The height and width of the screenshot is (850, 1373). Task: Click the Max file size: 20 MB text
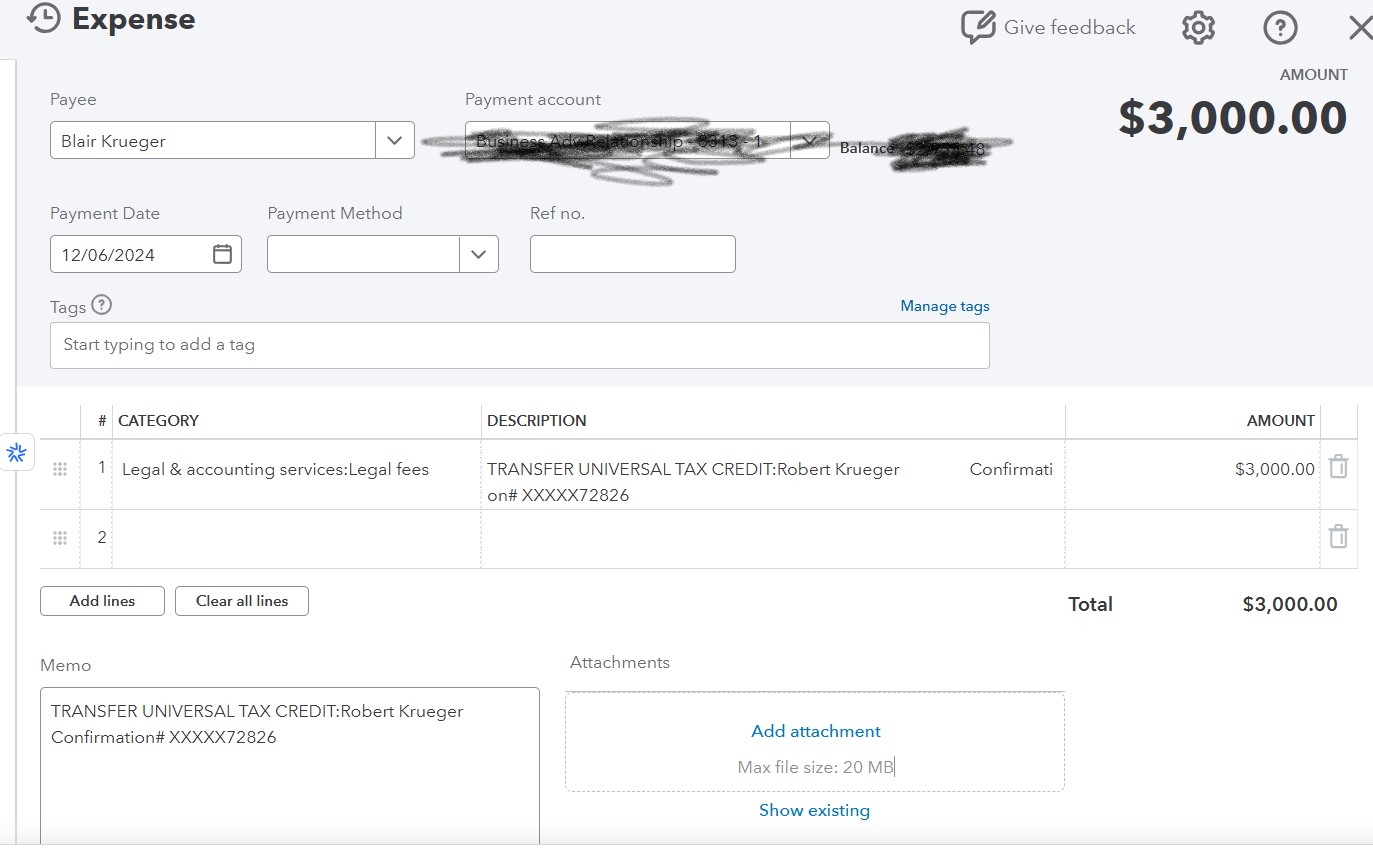tap(816, 768)
